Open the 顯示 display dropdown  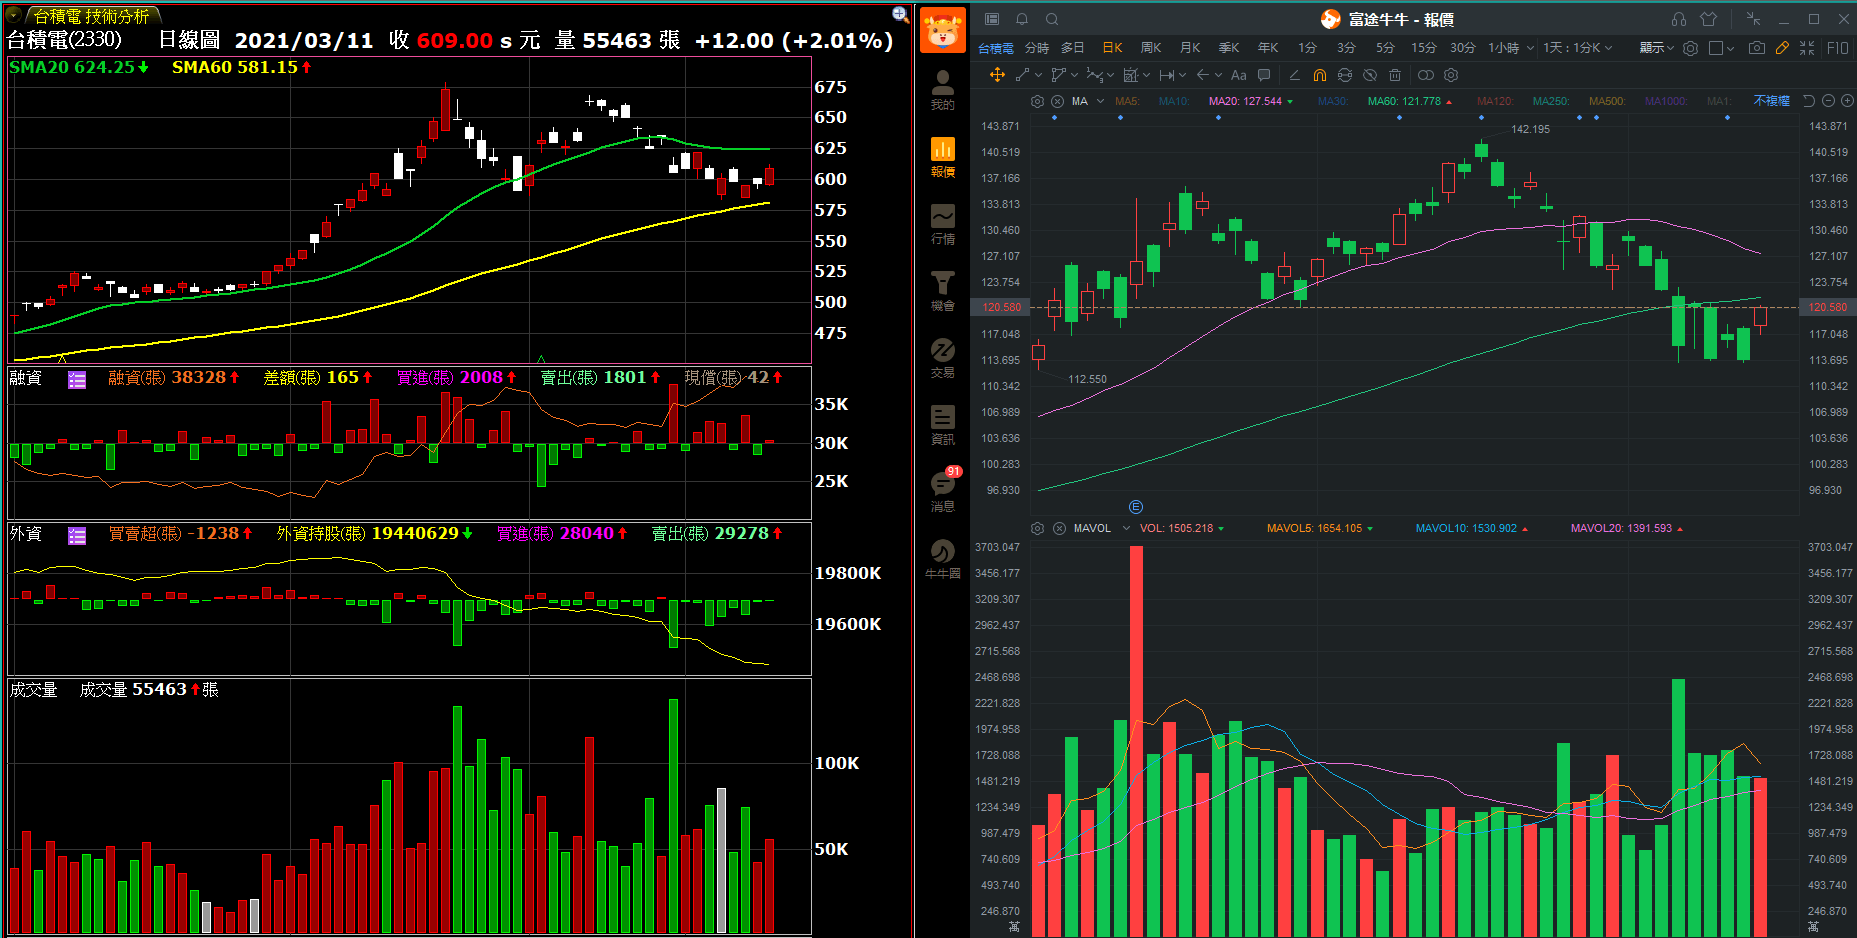click(x=1656, y=48)
